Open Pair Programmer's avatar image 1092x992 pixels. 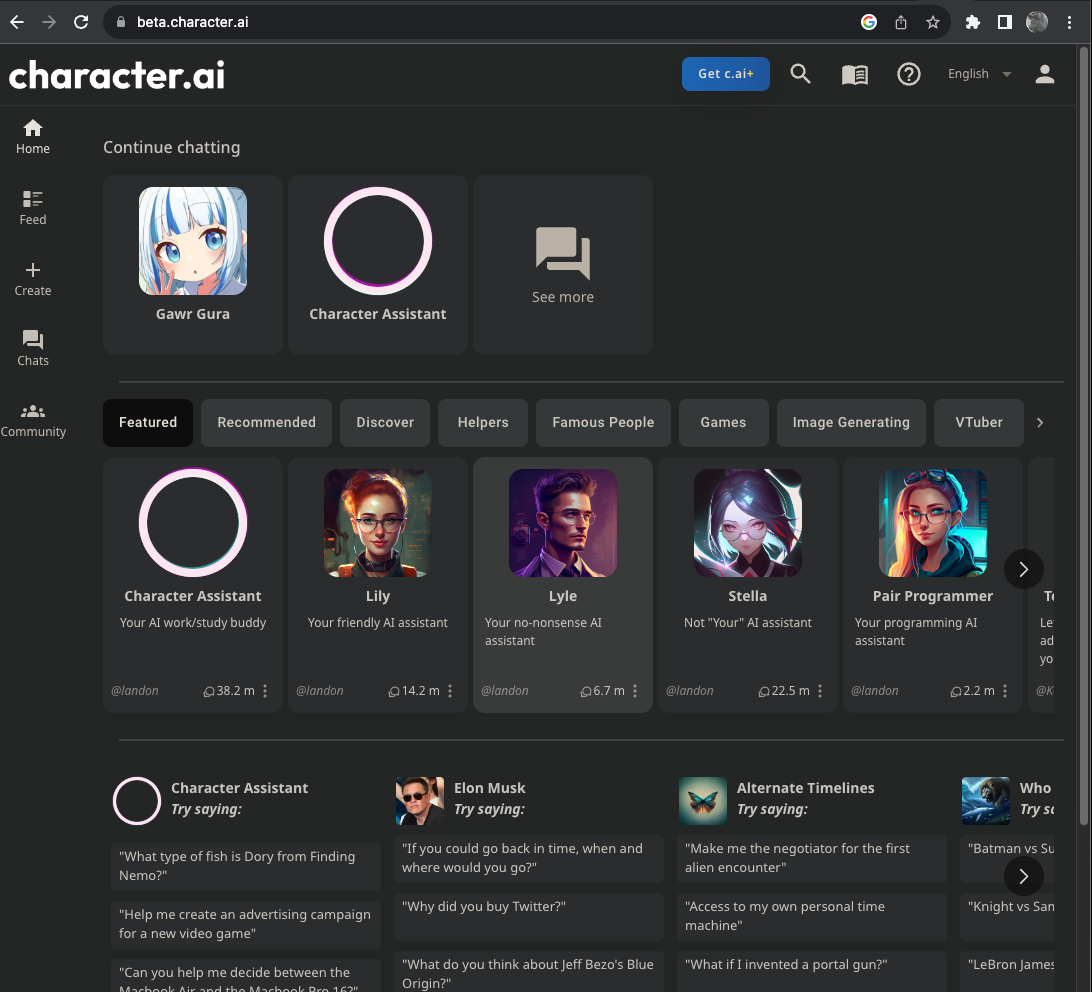tap(933, 522)
